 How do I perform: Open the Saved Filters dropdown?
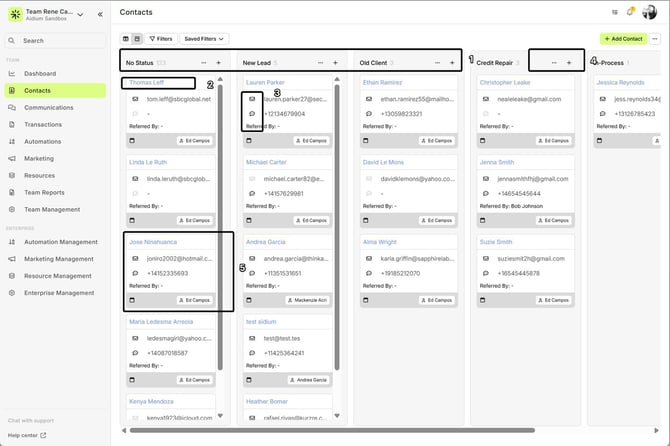202,39
